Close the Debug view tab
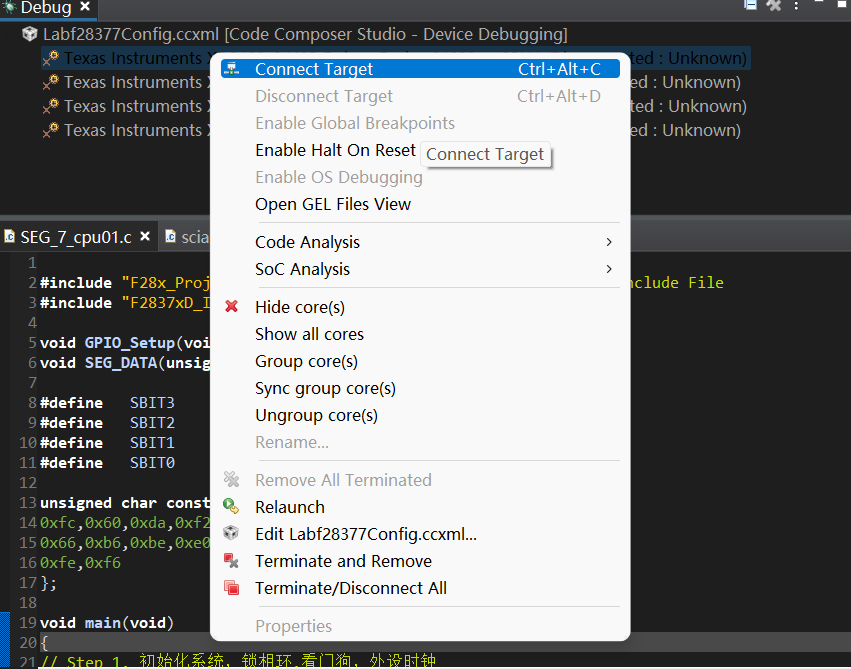 85,8
